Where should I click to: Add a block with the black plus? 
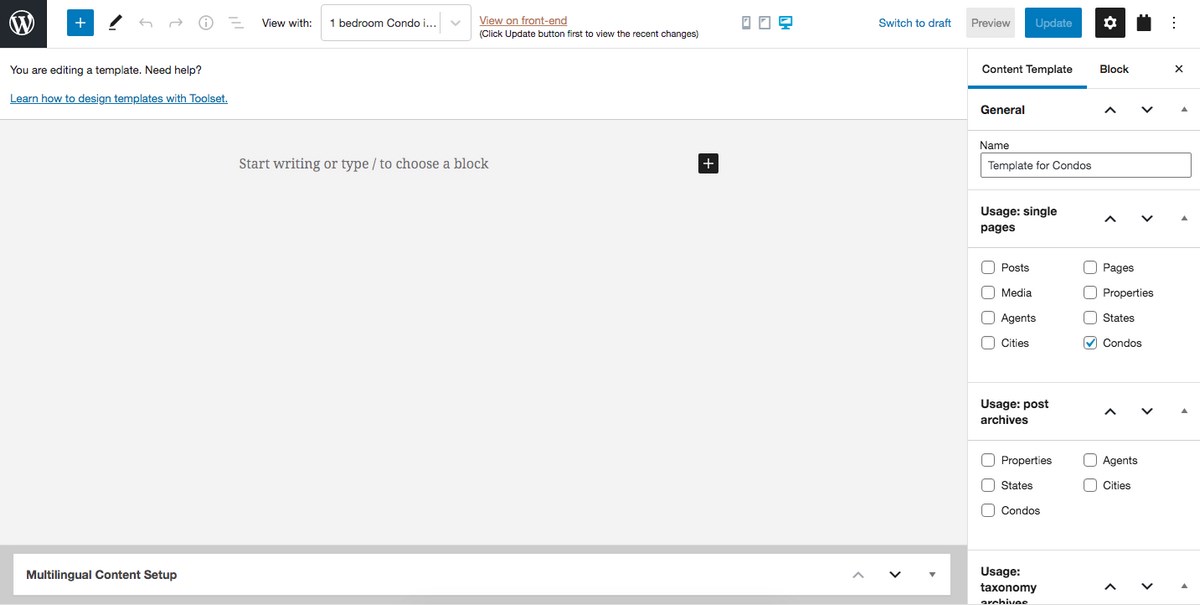tap(708, 163)
